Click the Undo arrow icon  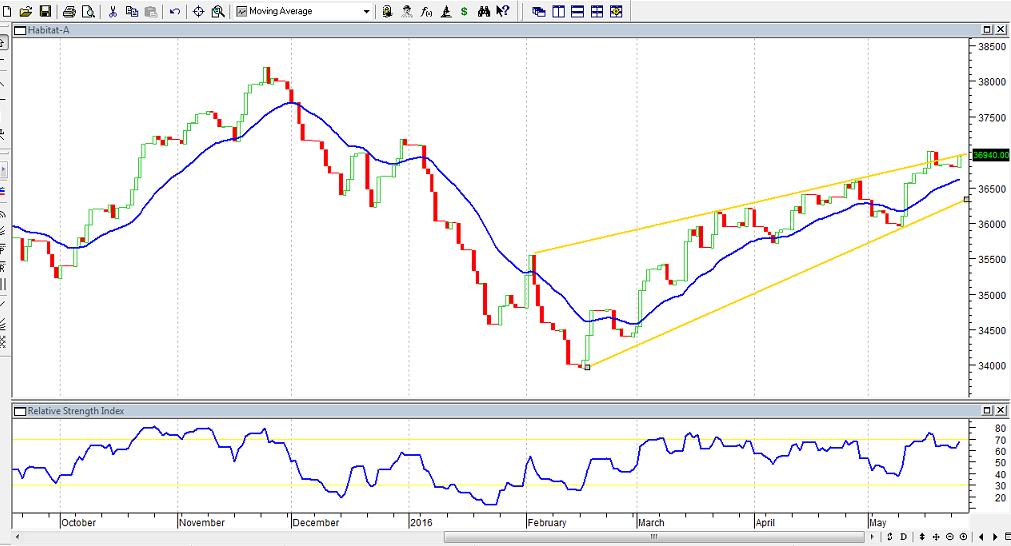(175, 12)
